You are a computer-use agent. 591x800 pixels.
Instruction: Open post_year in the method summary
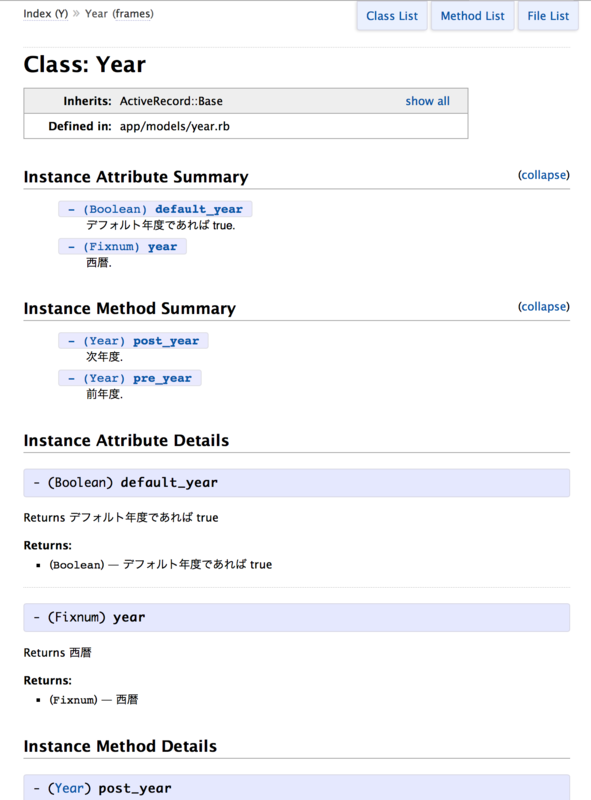click(166, 341)
